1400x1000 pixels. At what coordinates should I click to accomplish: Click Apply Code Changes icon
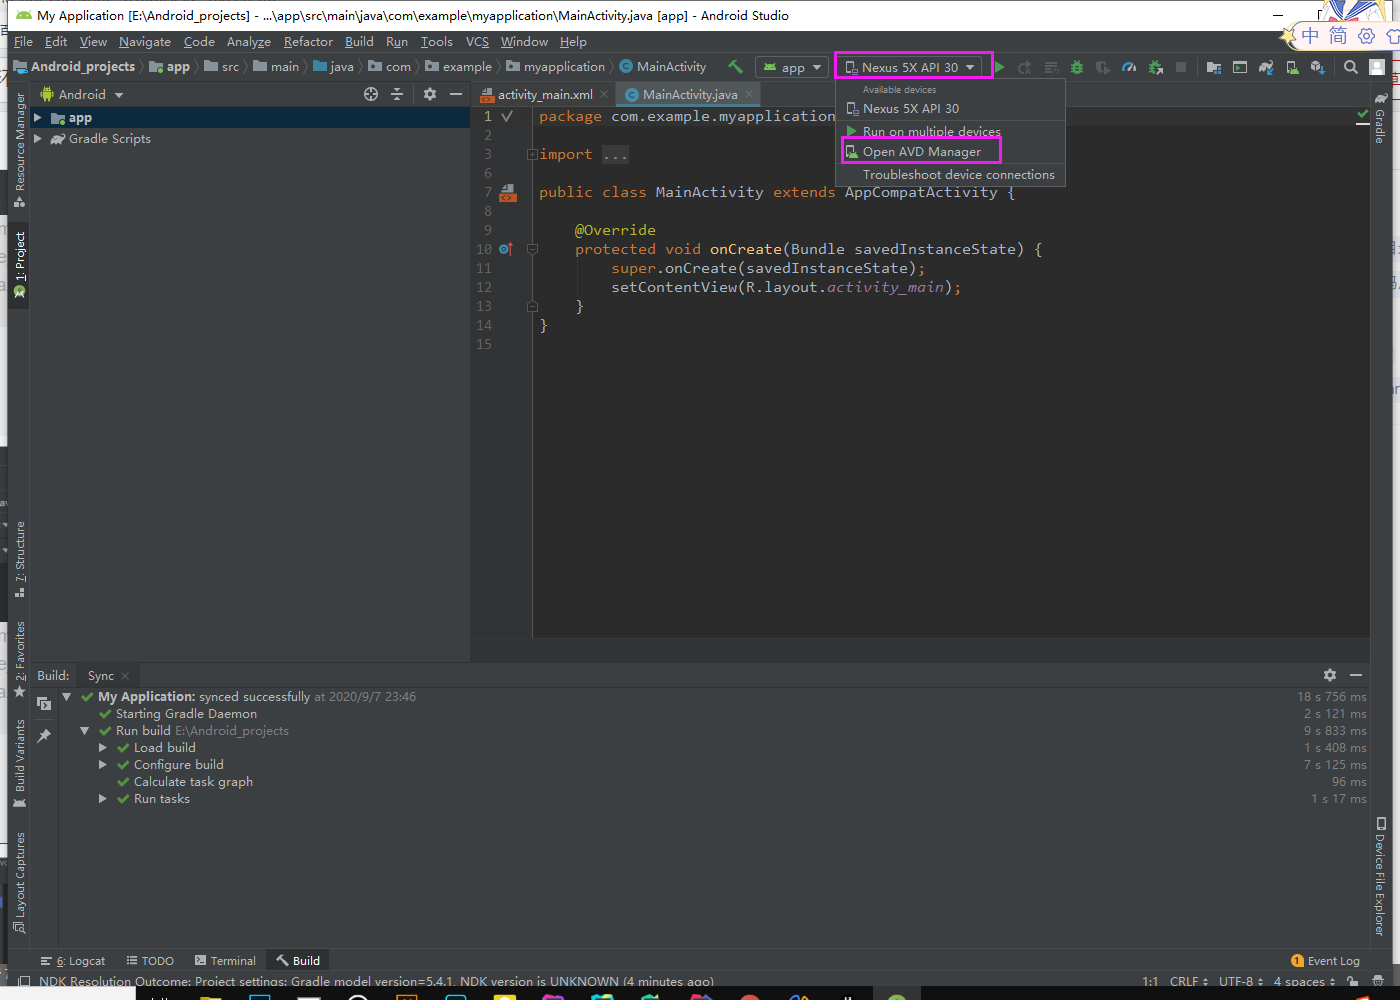pos(1051,67)
